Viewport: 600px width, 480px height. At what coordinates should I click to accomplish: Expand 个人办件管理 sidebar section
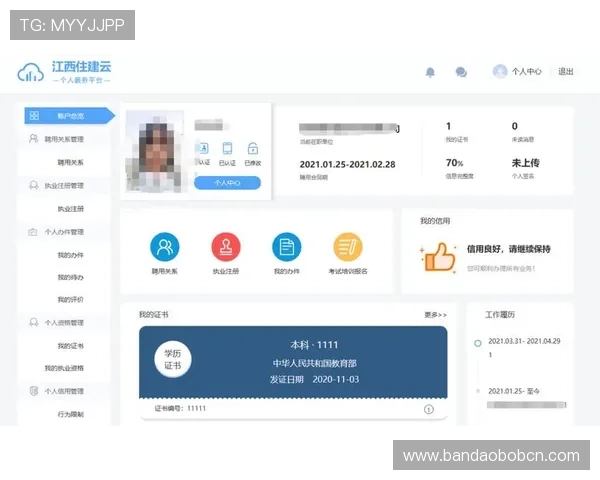(64, 232)
